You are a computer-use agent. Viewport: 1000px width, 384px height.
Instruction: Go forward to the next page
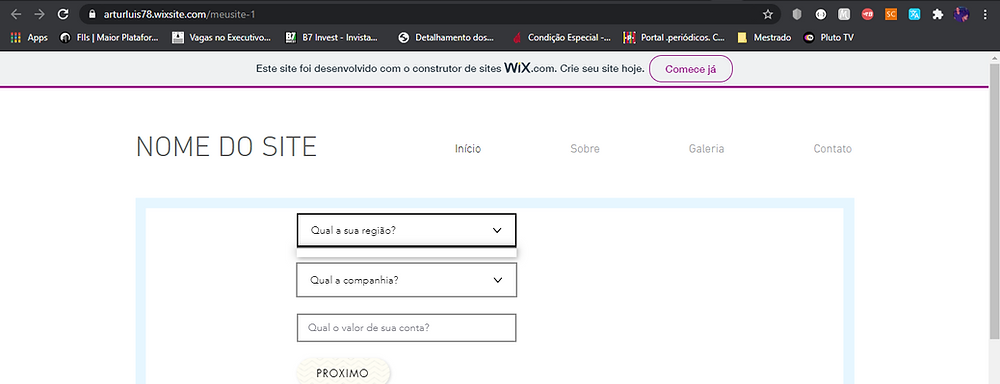[40, 14]
